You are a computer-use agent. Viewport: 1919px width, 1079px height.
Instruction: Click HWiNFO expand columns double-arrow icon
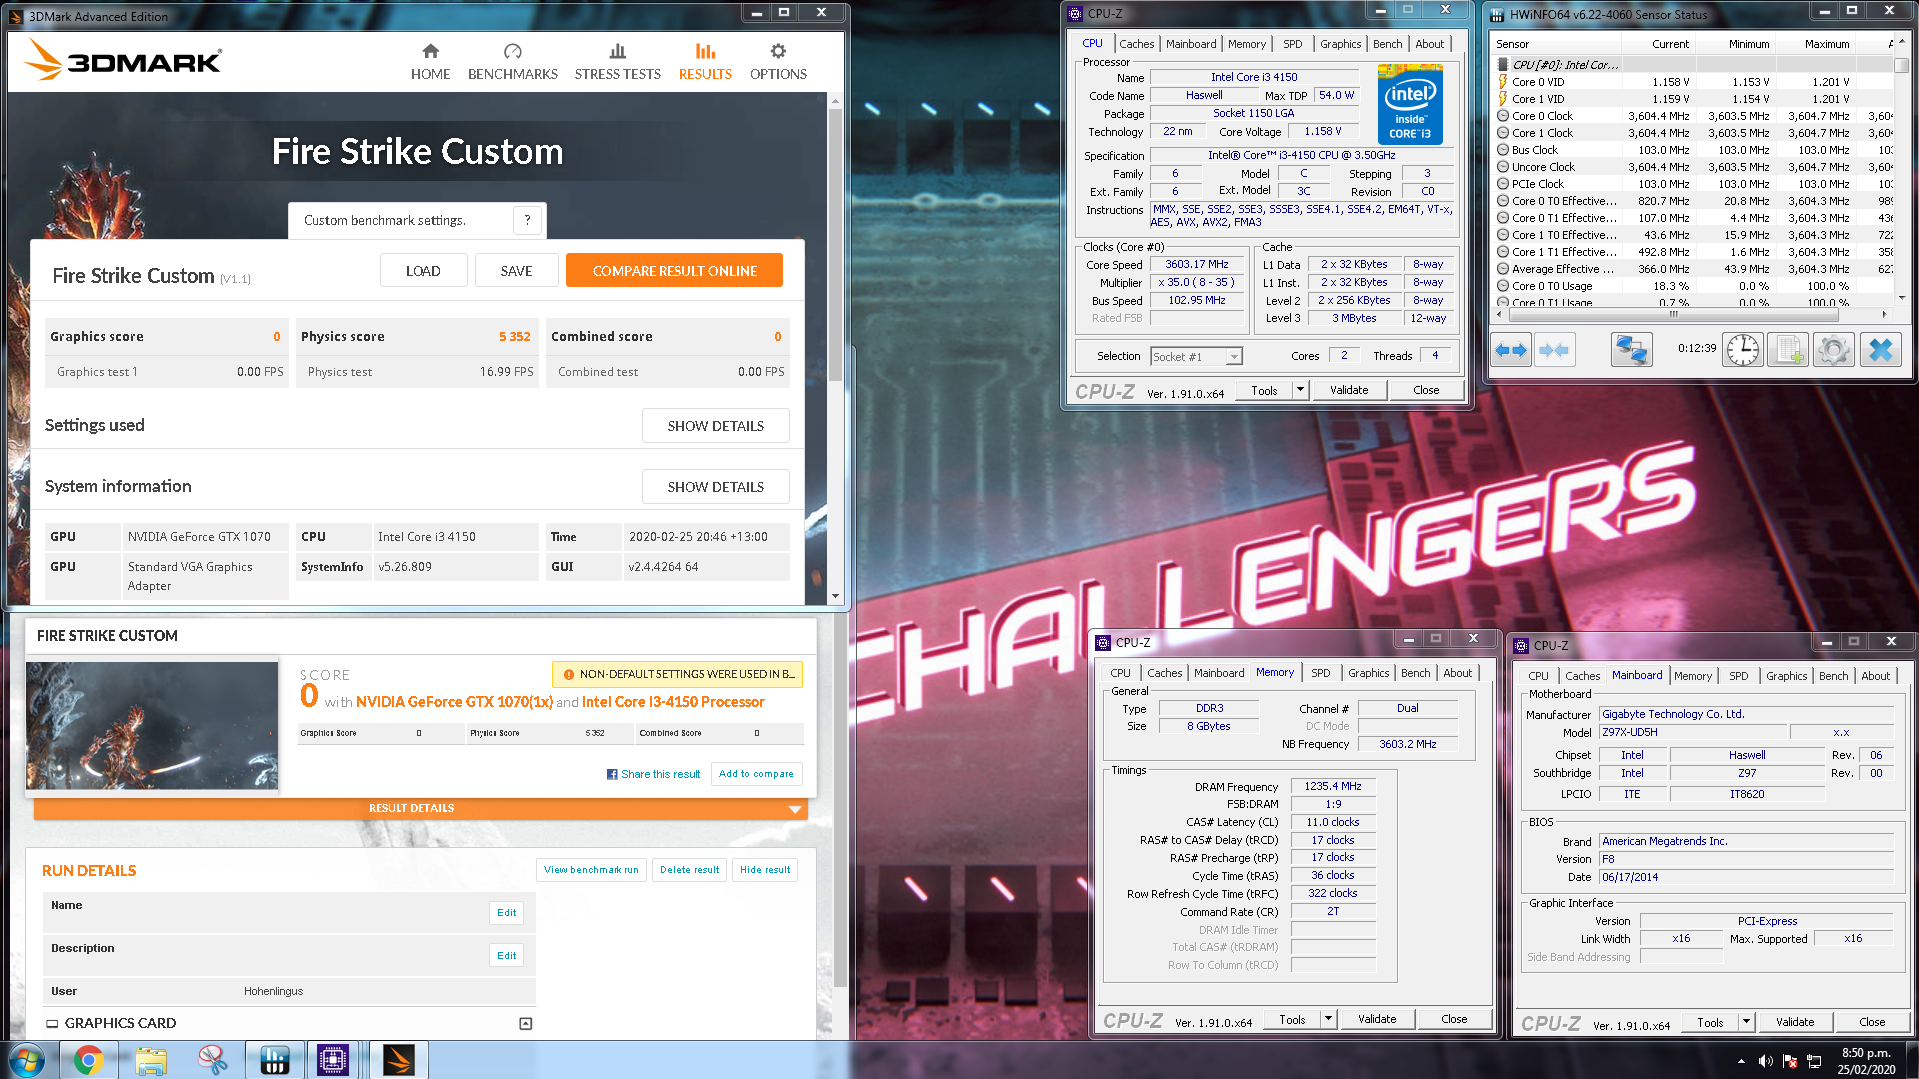(x=1511, y=350)
